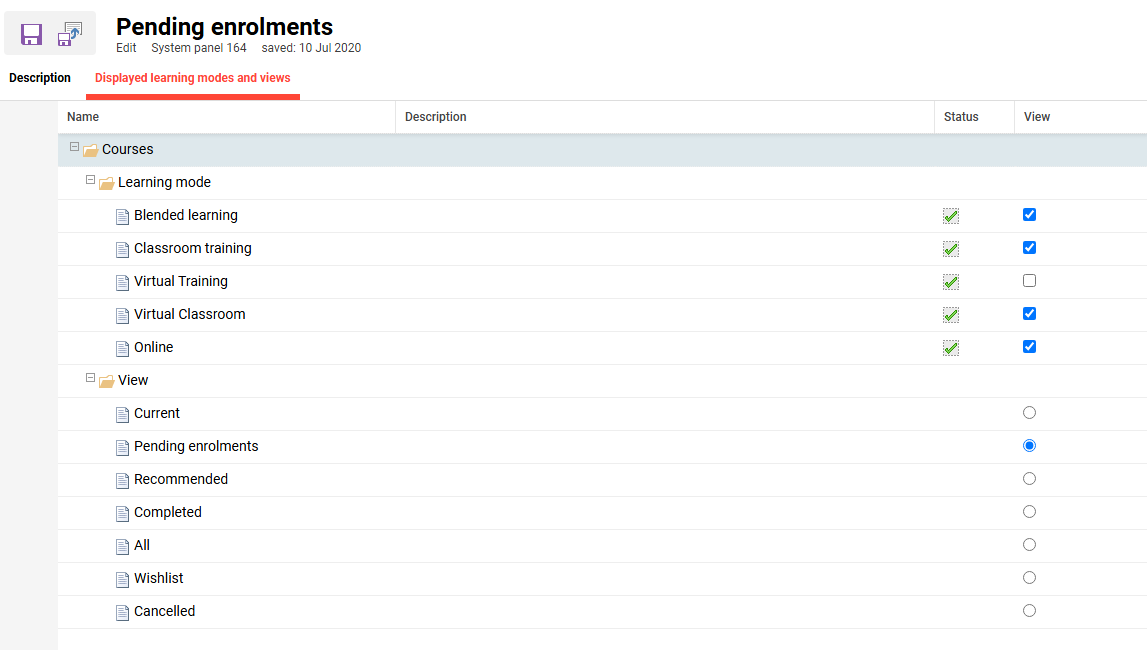
Task: Click the Save floppy disk icon
Action: [x=31, y=34]
